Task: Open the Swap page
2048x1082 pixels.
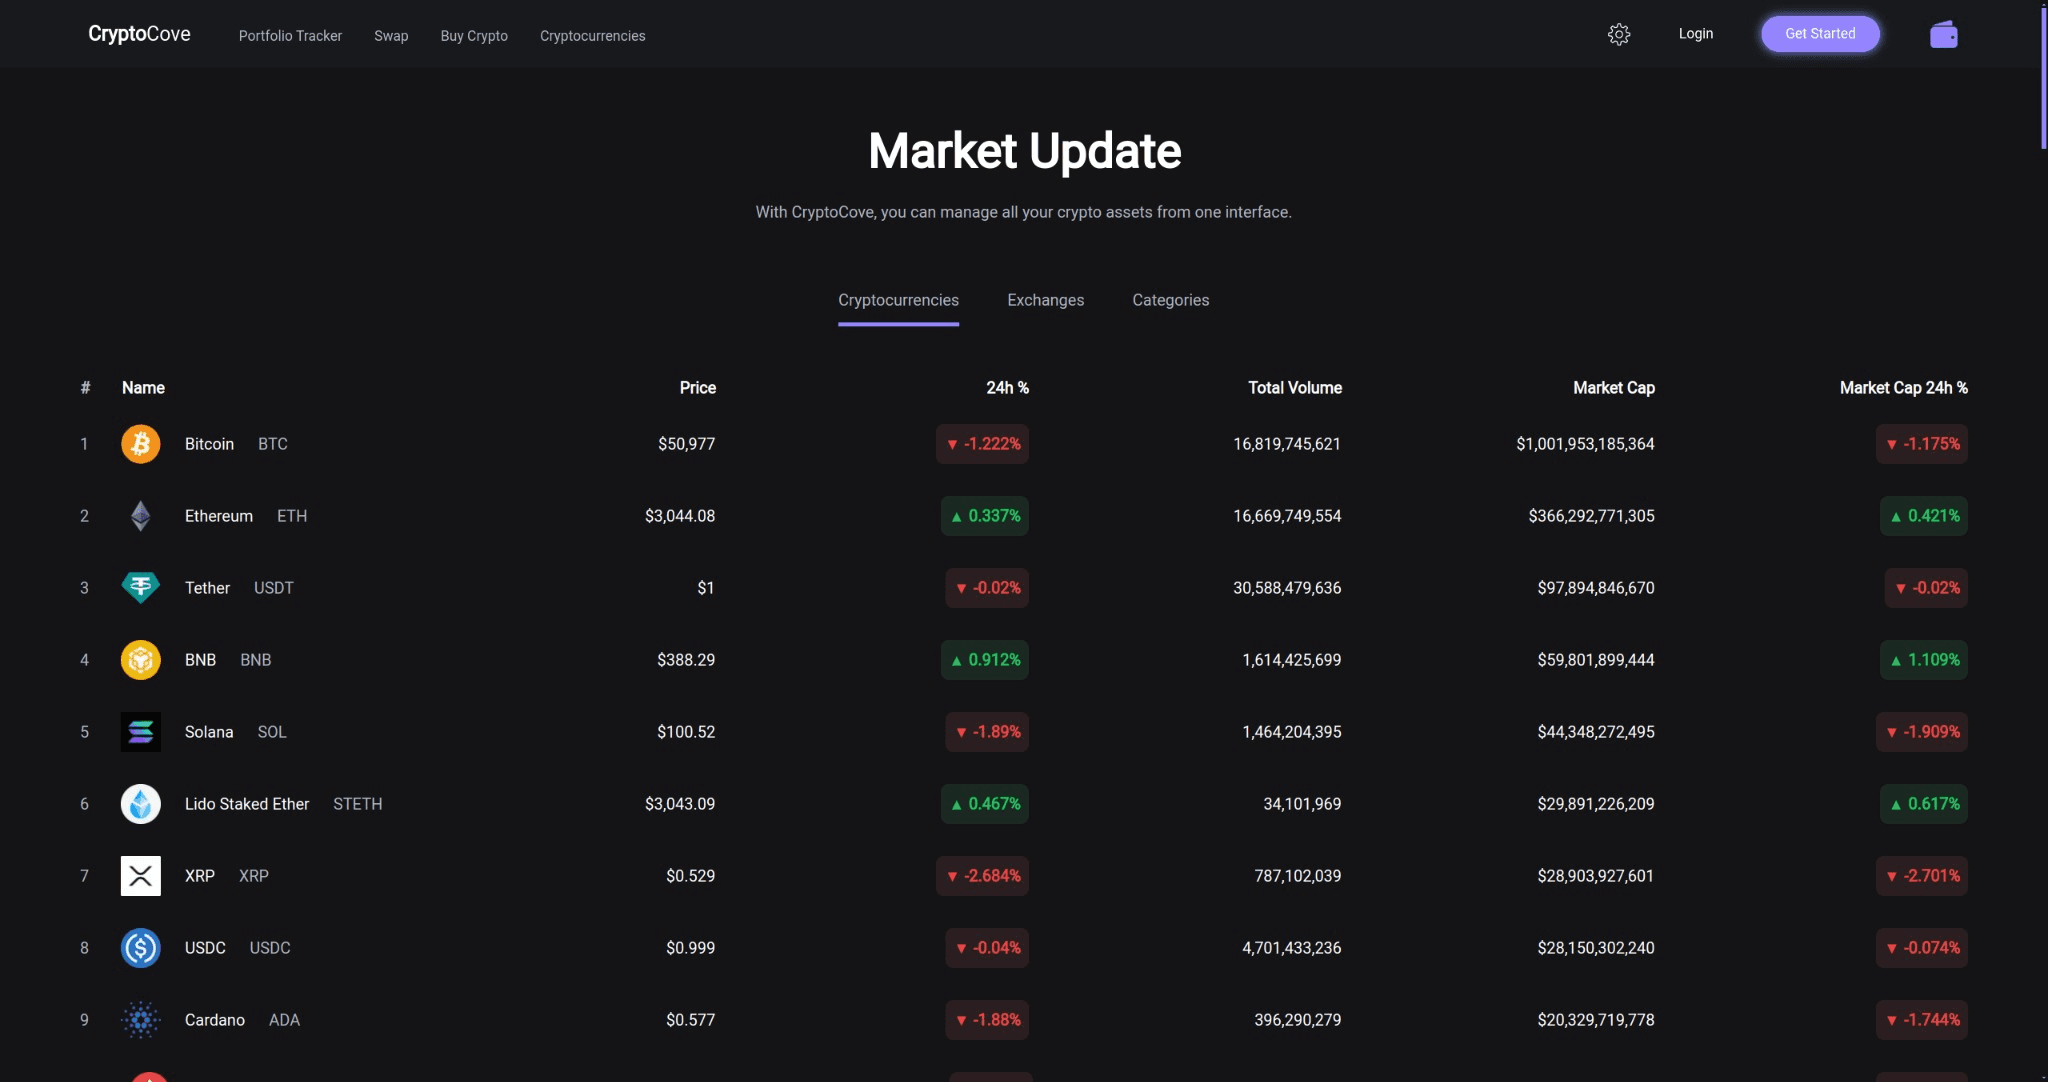Action: click(x=391, y=35)
